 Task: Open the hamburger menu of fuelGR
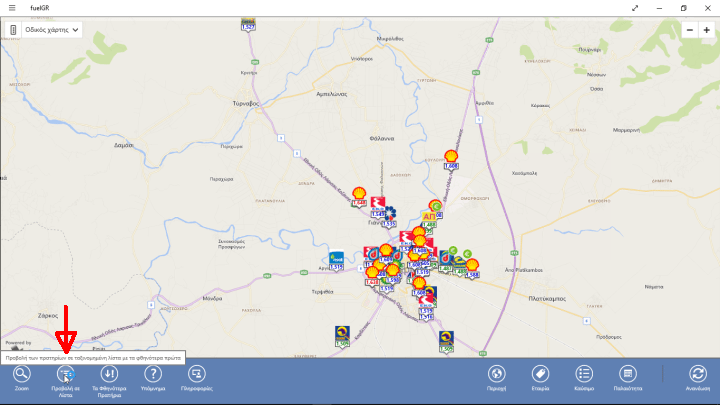point(12,8)
